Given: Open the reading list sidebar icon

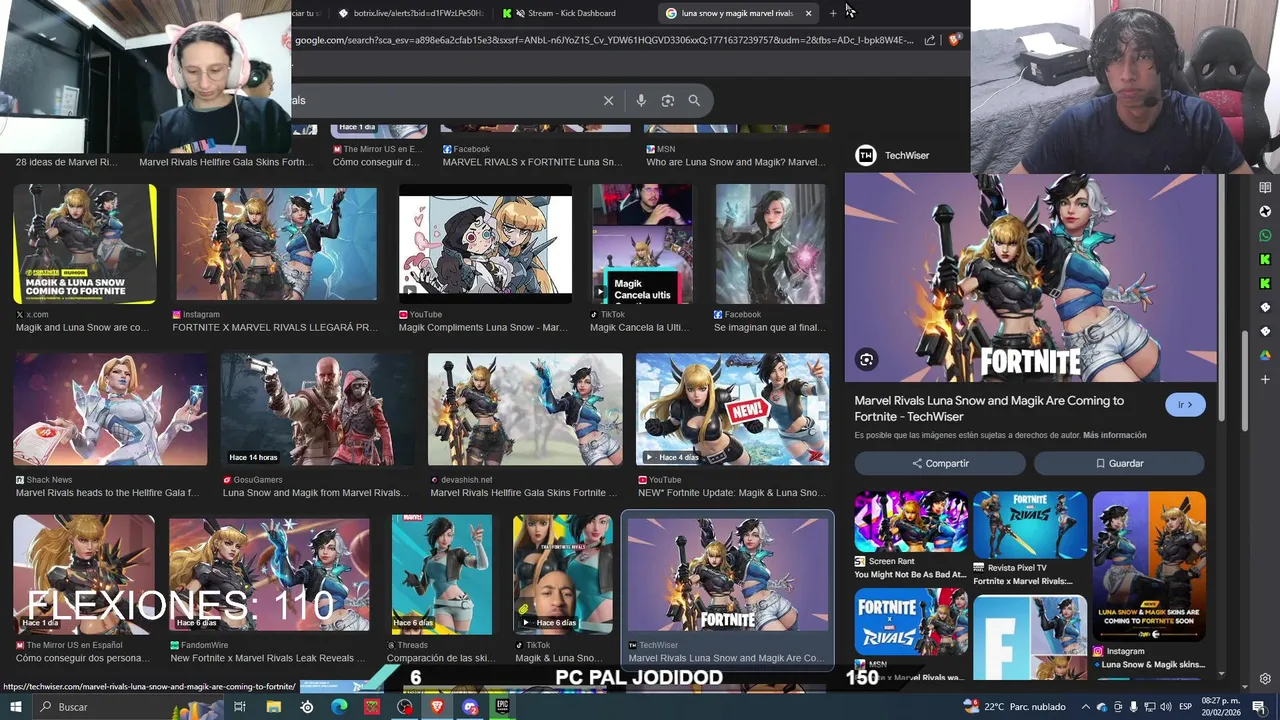Looking at the screenshot, I should pos(1265,188).
